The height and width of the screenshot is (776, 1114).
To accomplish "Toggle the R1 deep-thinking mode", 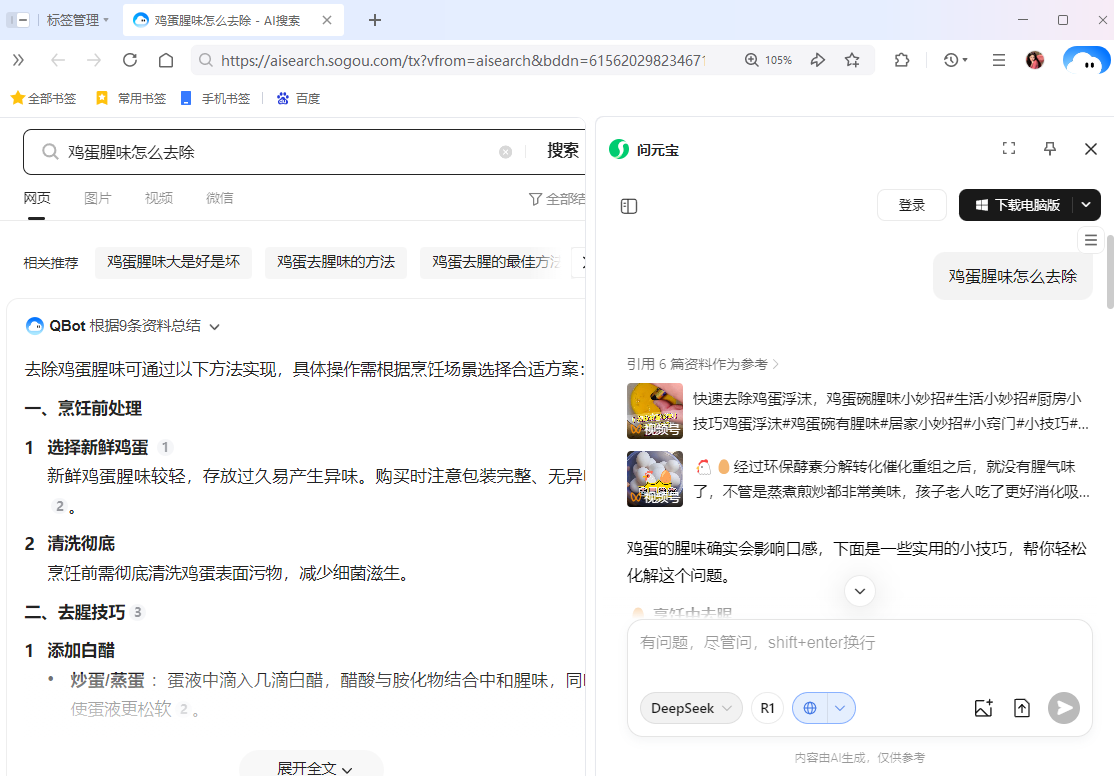I will [767, 707].
